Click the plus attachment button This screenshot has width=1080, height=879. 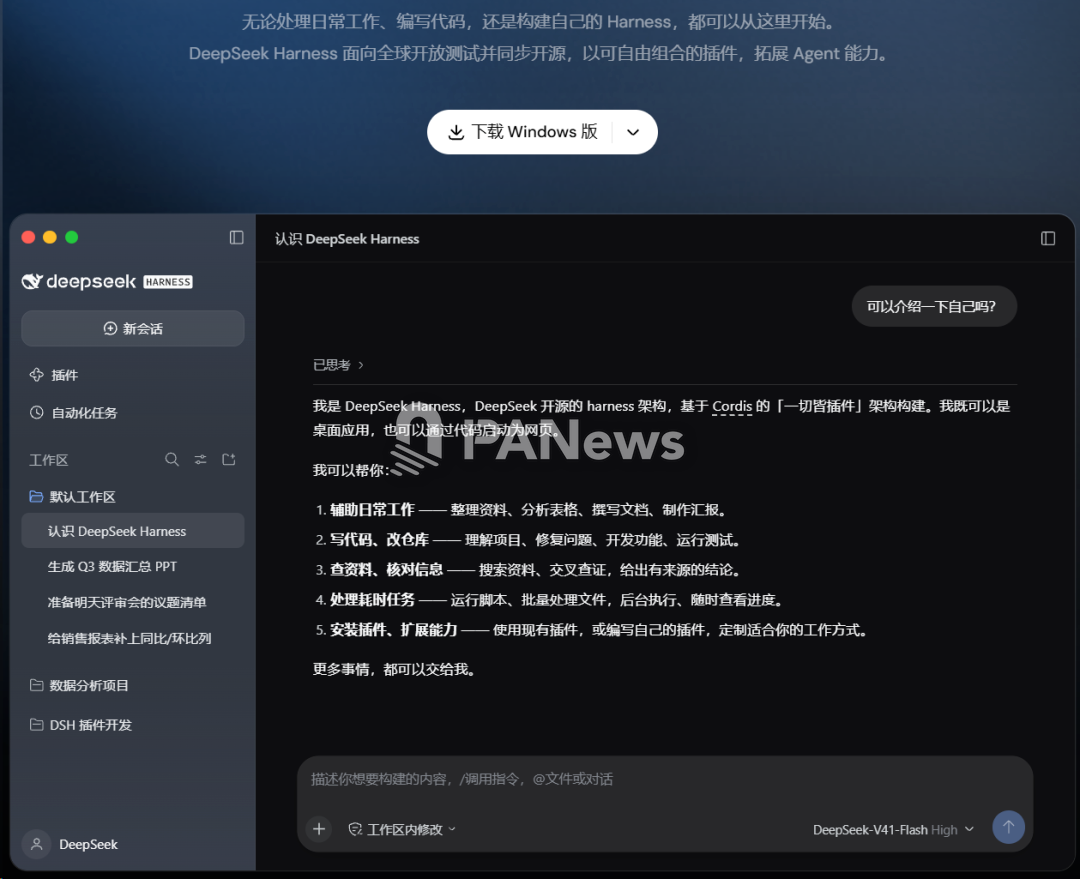319,829
